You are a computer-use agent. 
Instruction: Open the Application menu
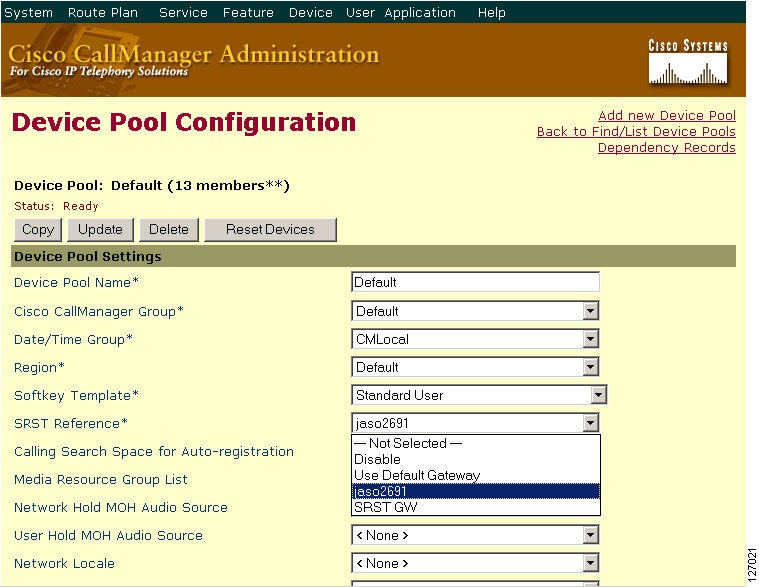click(x=420, y=13)
